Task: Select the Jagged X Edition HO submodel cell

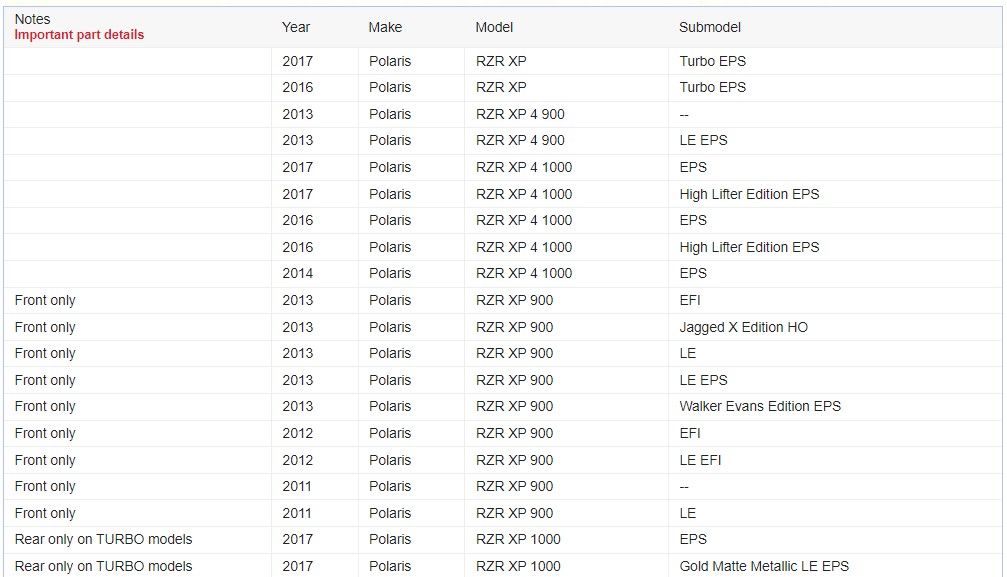Action: (x=743, y=327)
